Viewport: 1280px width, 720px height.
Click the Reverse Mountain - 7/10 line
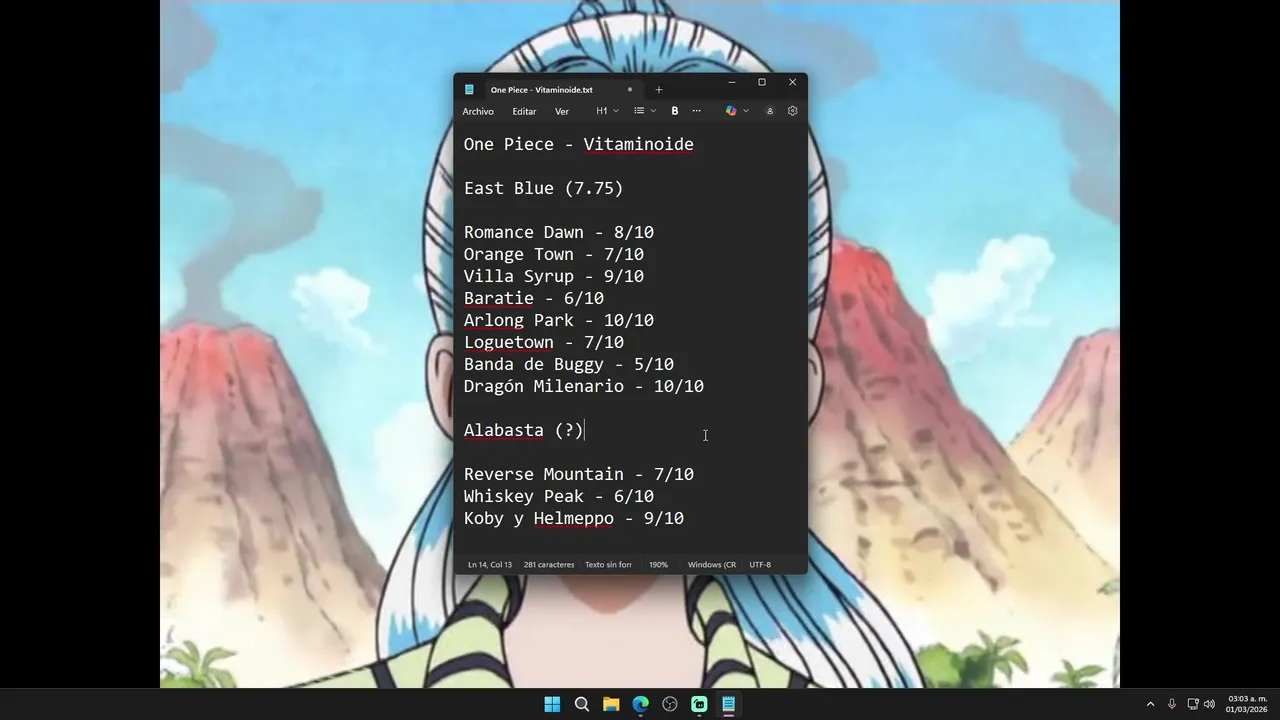click(x=579, y=474)
